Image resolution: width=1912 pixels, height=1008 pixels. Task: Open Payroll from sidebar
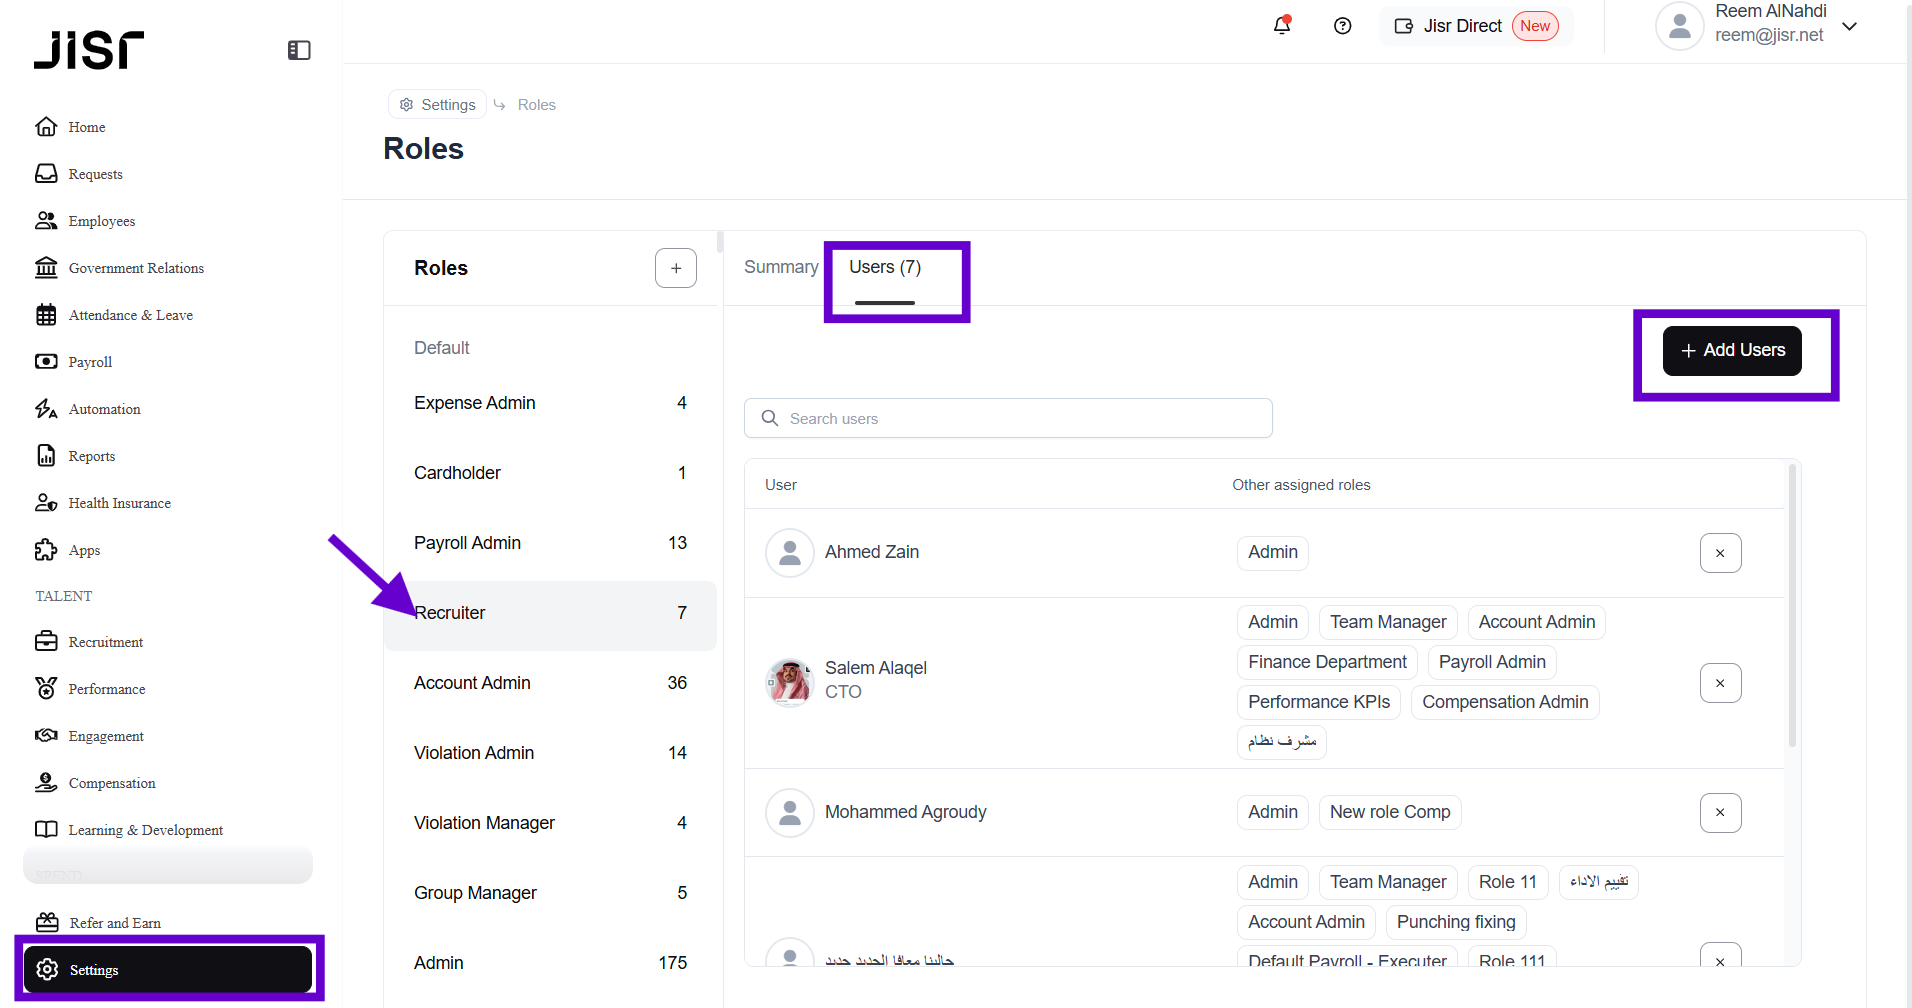click(90, 362)
